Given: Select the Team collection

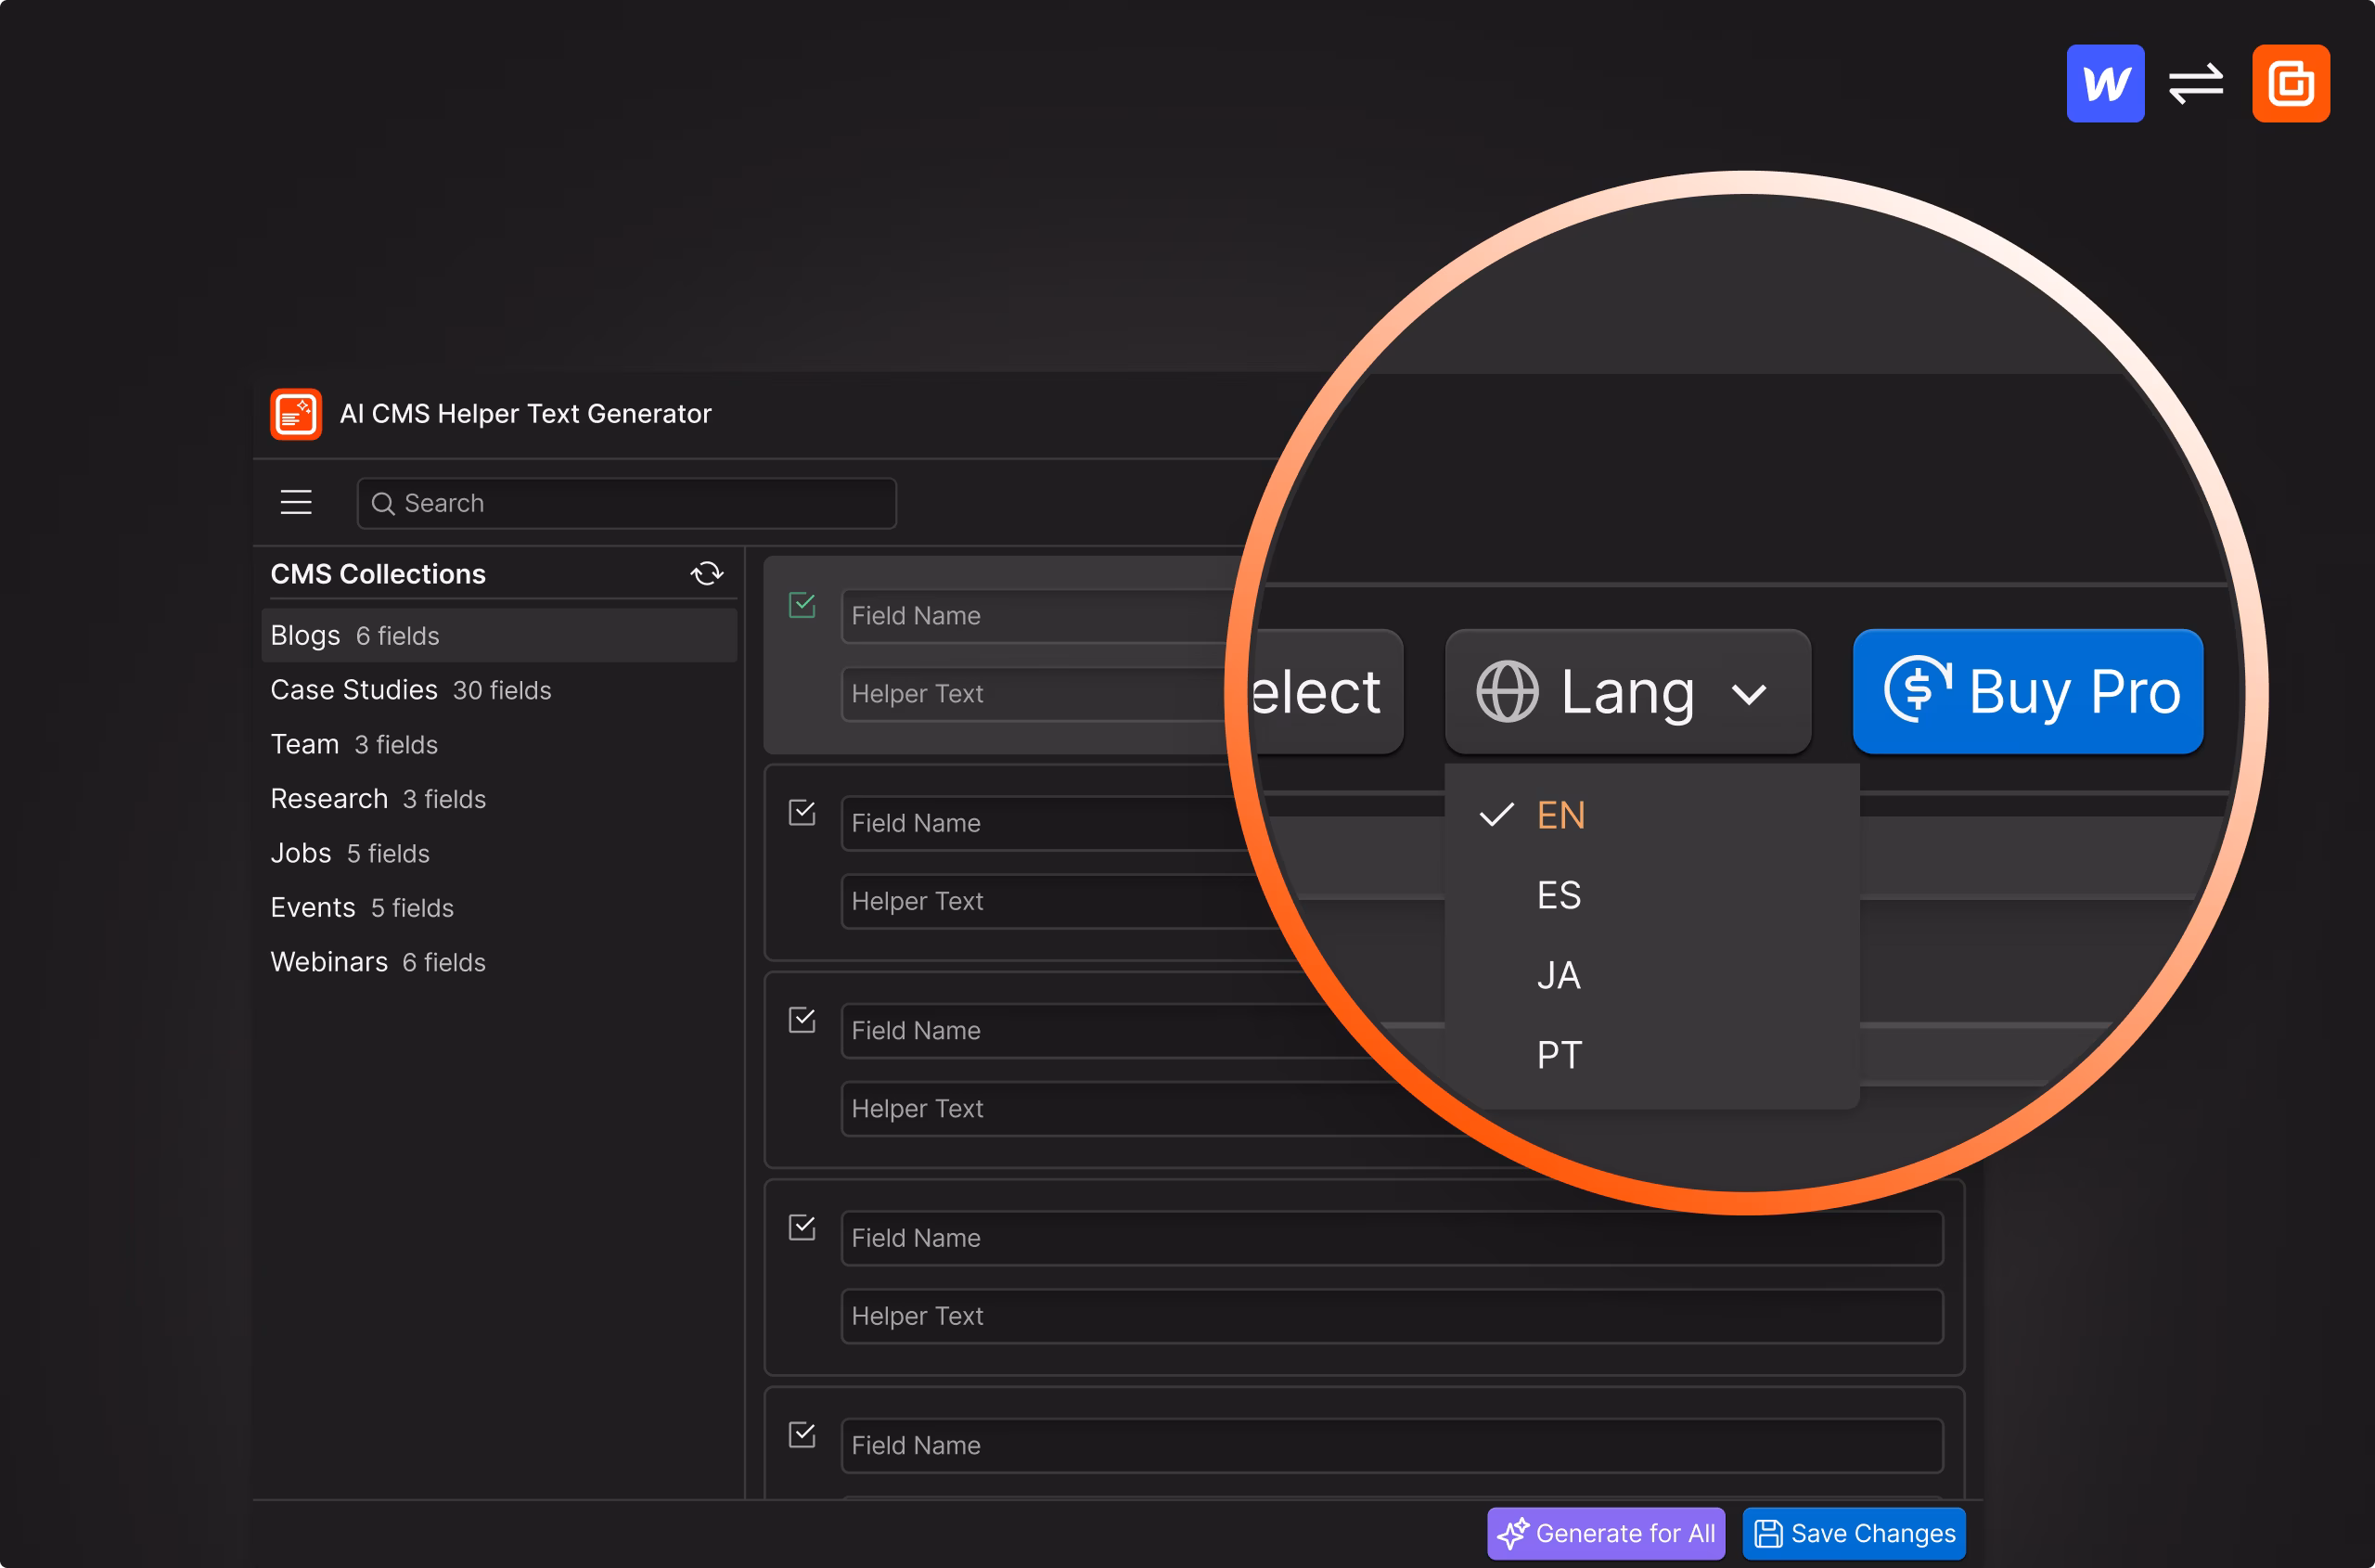Looking at the screenshot, I should coord(499,745).
